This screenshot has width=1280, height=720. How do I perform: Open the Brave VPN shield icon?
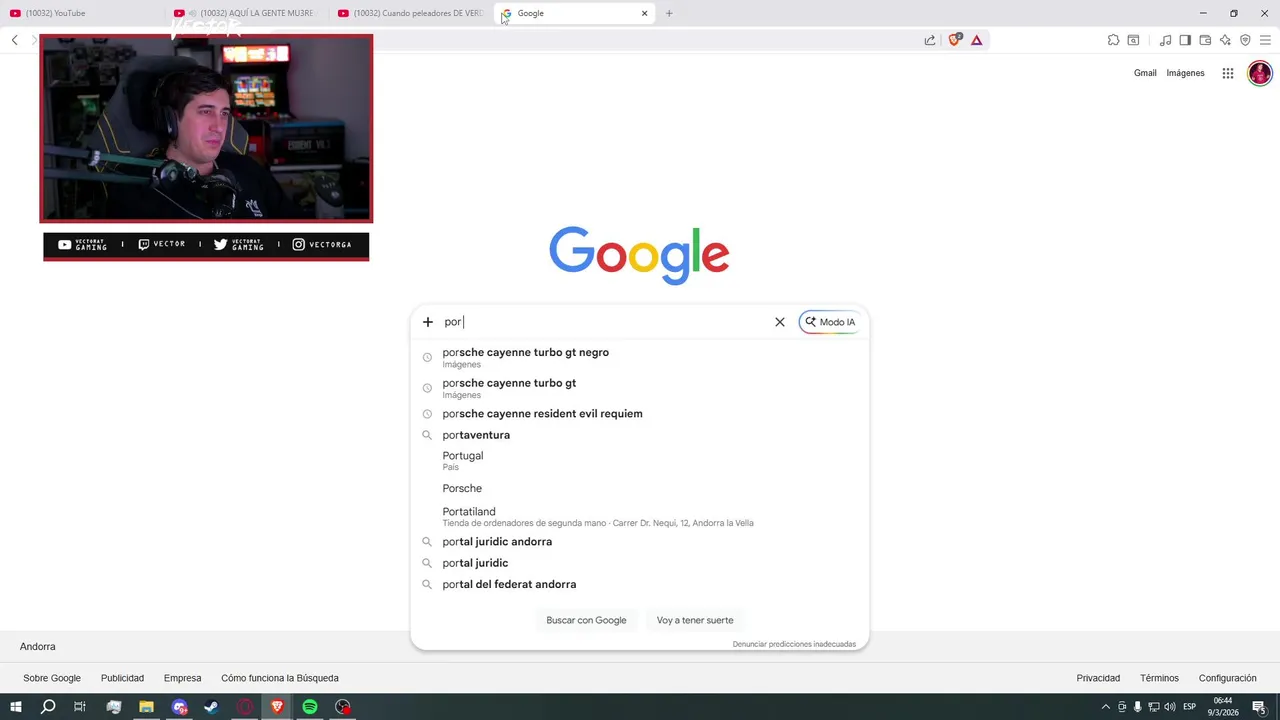point(1245,40)
